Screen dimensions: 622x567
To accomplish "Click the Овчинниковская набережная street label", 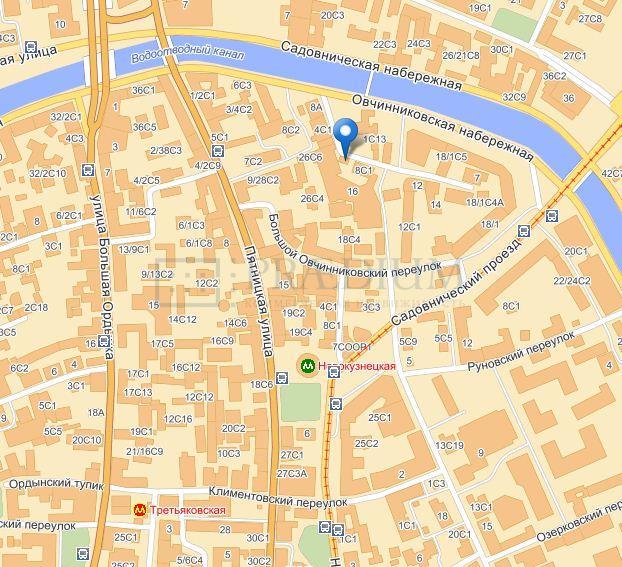I will pyautogui.click(x=443, y=127).
